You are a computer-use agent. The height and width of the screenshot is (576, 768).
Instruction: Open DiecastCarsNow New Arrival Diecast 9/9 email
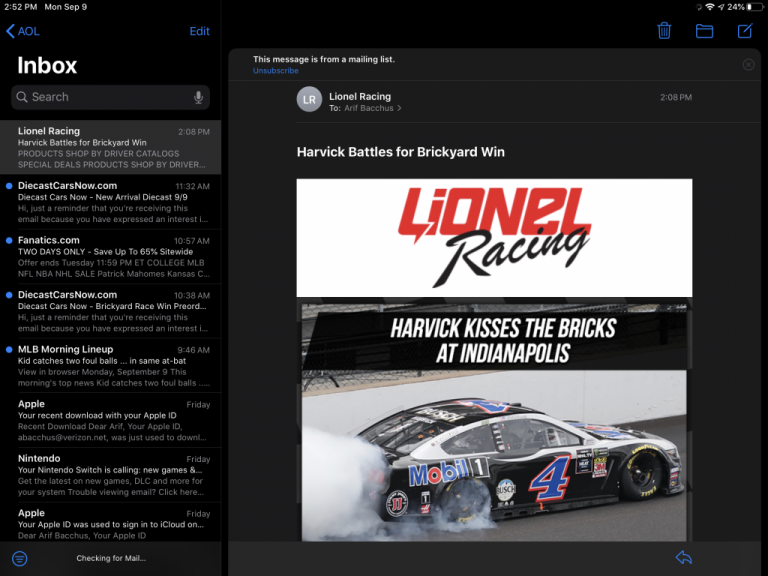[x=111, y=202]
